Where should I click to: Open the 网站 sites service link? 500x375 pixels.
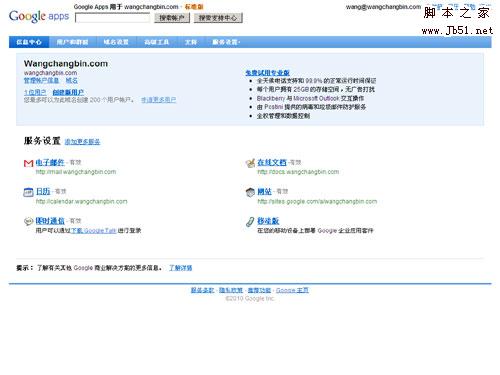pyautogui.click(x=265, y=191)
